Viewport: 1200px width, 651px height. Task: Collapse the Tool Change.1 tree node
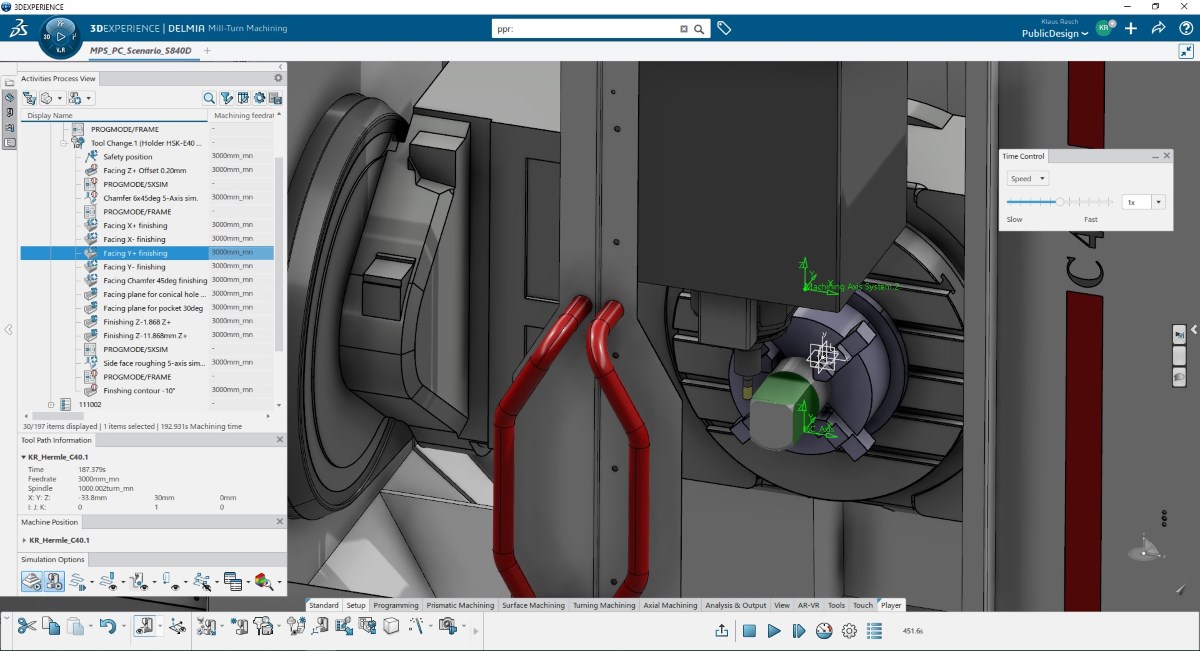63,143
